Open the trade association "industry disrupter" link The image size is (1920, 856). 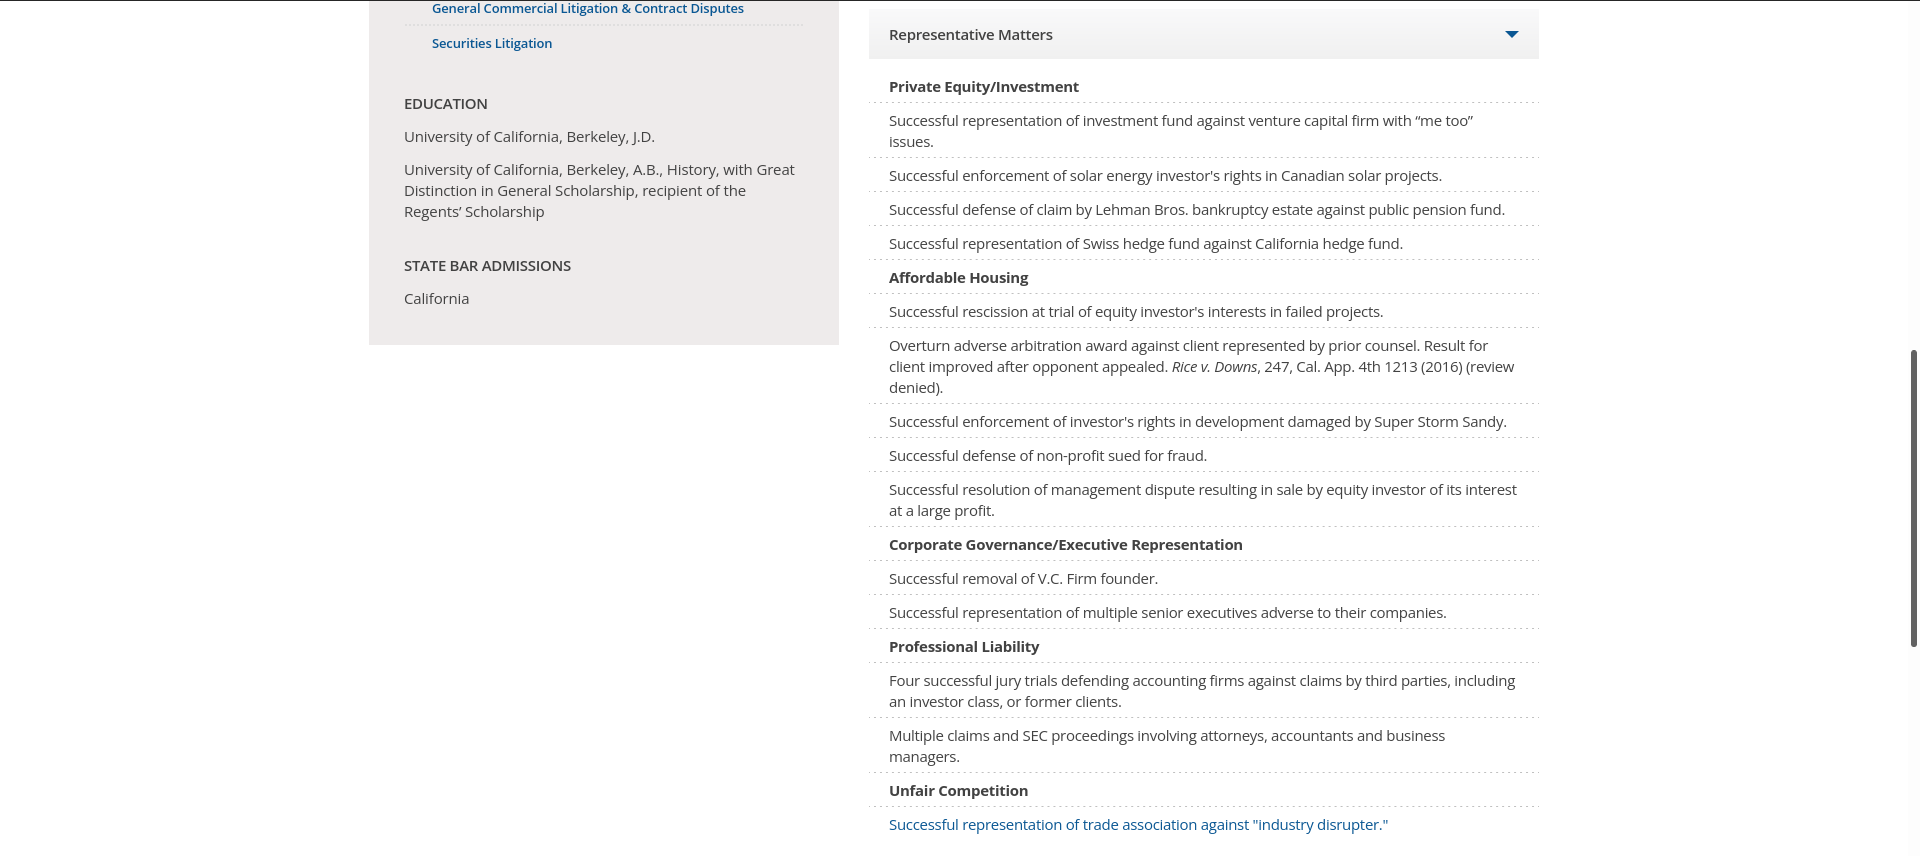click(x=1138, y=825)
